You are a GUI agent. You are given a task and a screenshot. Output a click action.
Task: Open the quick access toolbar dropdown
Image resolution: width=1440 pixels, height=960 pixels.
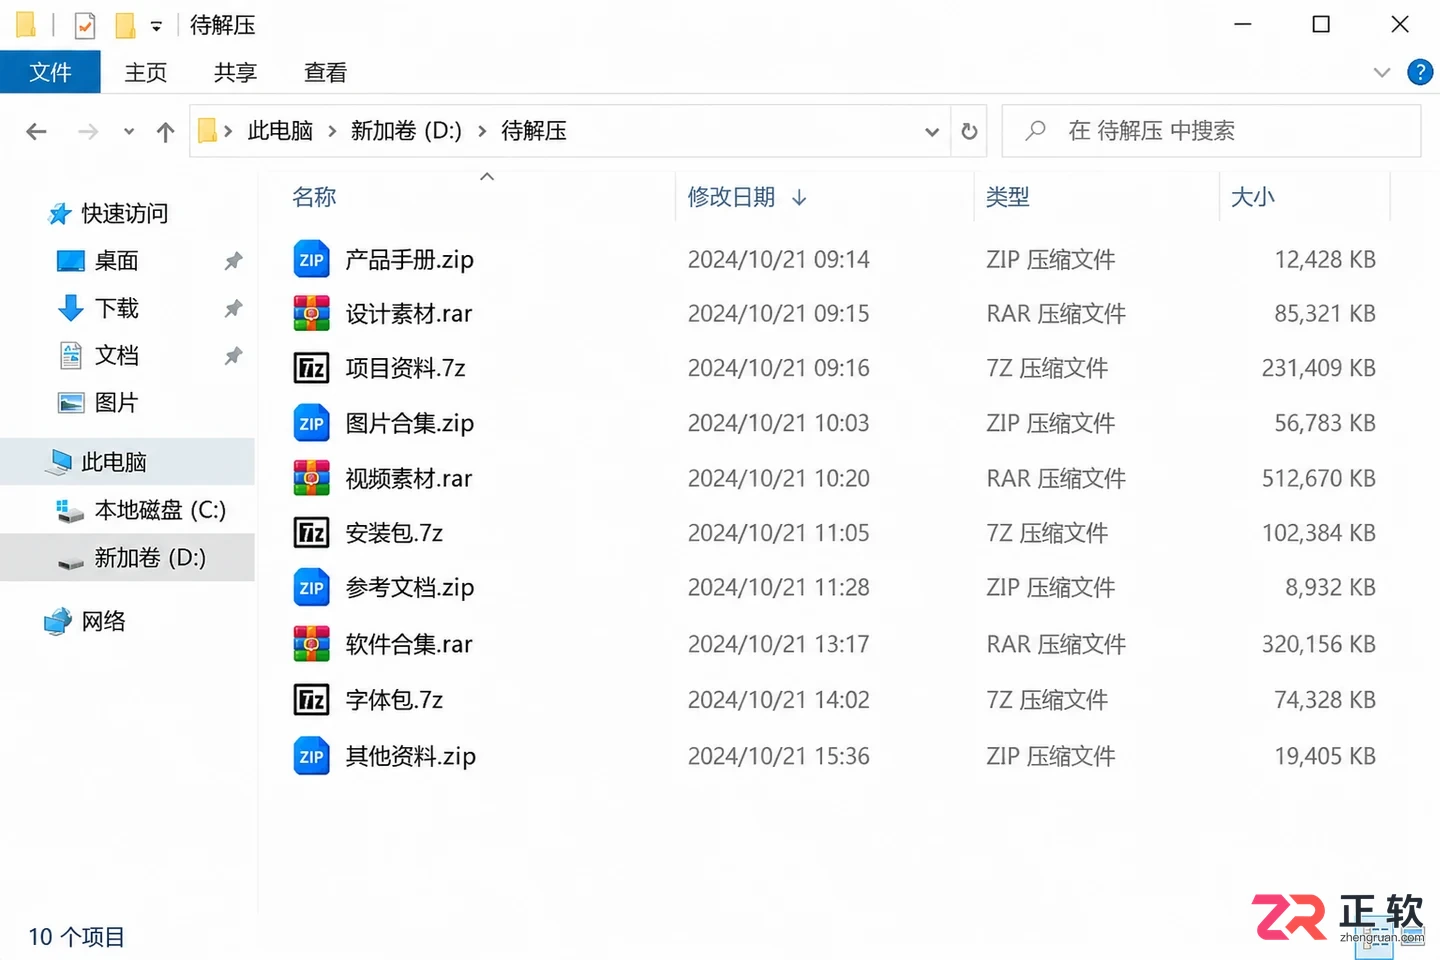point(156,27)
